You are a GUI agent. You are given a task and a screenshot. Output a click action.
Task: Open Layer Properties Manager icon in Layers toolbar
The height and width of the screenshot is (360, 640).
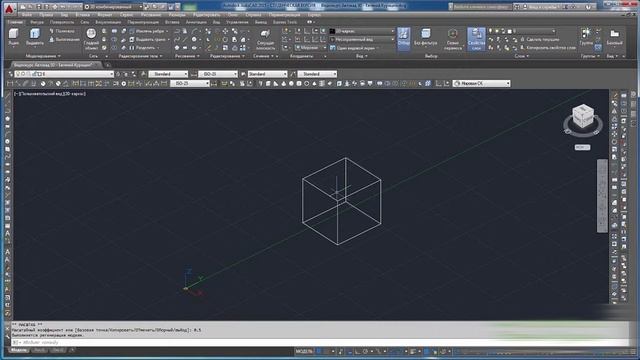(11, 74)
